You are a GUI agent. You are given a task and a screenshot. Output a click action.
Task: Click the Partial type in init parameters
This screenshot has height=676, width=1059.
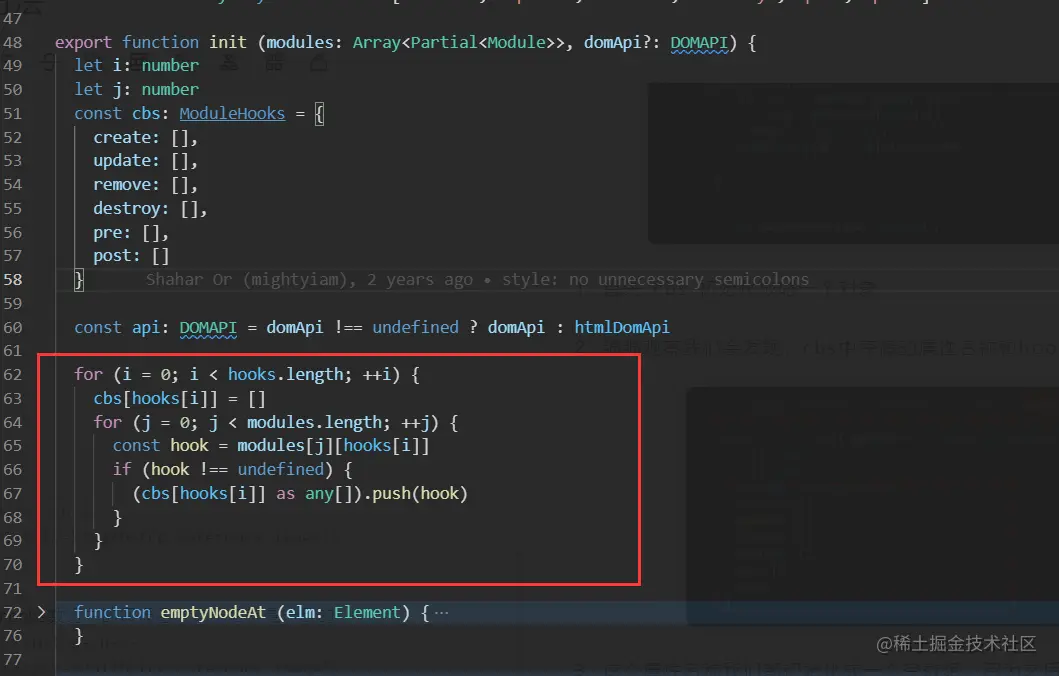tap(444, 43)
